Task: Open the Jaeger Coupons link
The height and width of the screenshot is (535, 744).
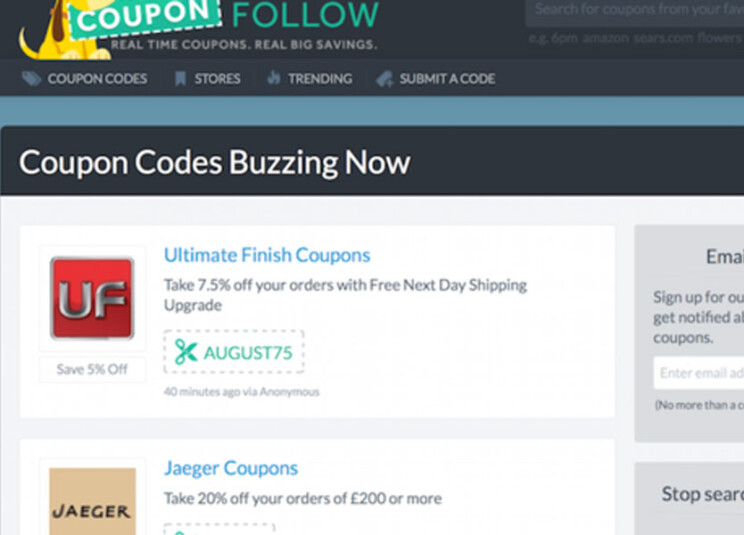Action: tap(231, 469)
